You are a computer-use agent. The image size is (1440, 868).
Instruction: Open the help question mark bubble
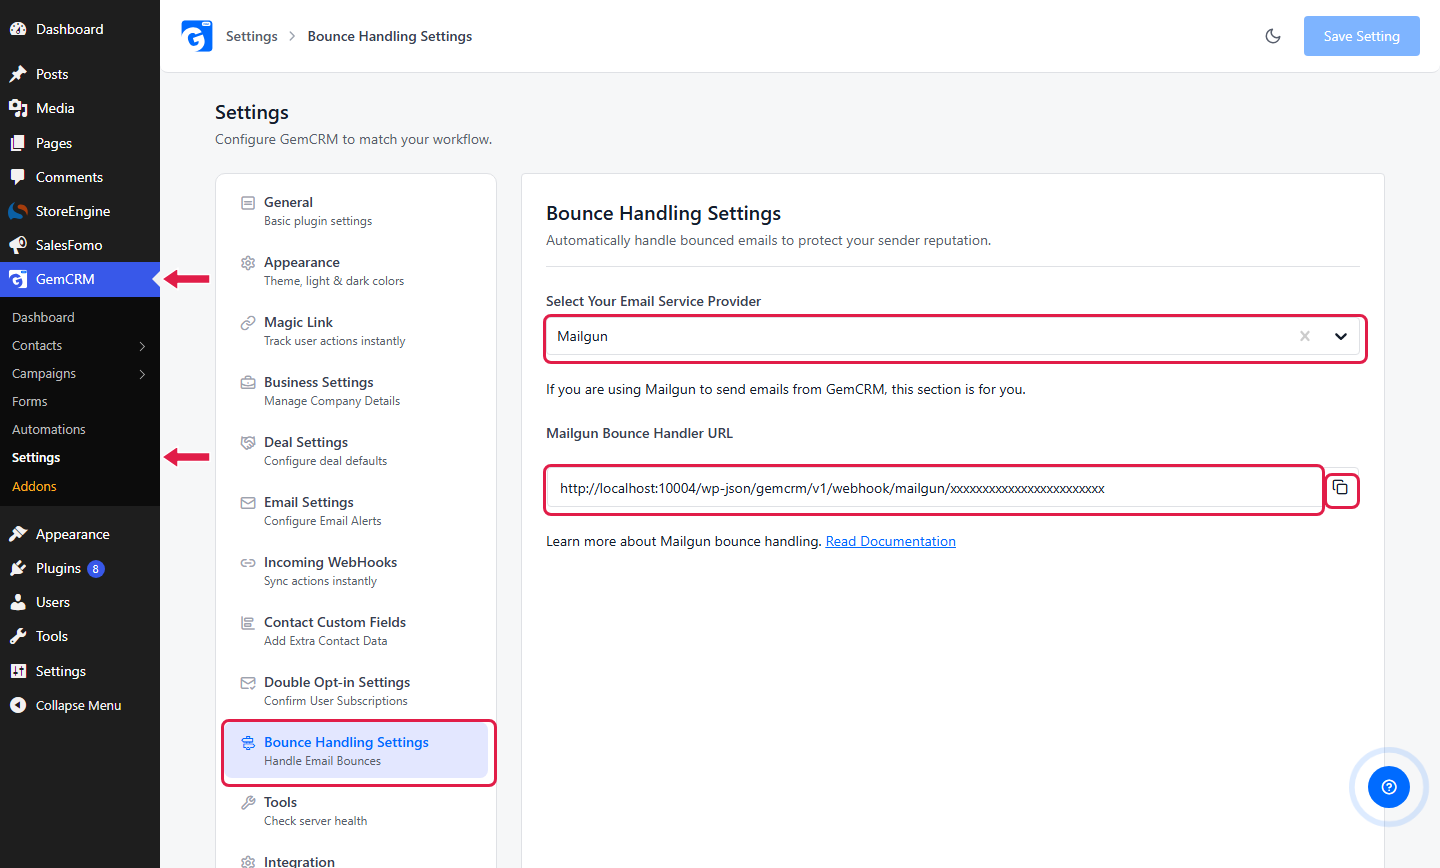pos(1388,787)
